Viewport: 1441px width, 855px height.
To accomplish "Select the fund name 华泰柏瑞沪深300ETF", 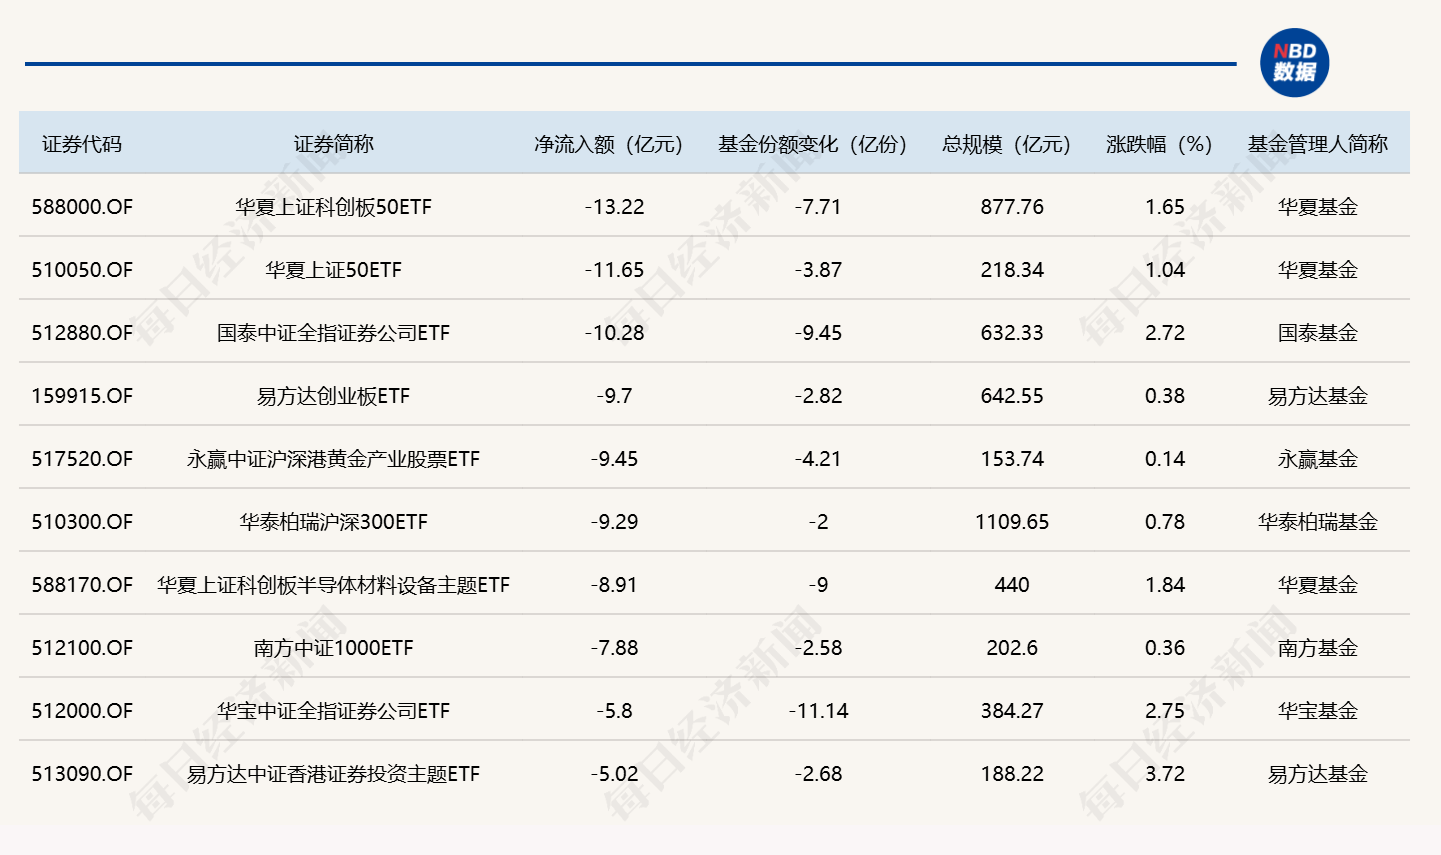I will [334, 522].
